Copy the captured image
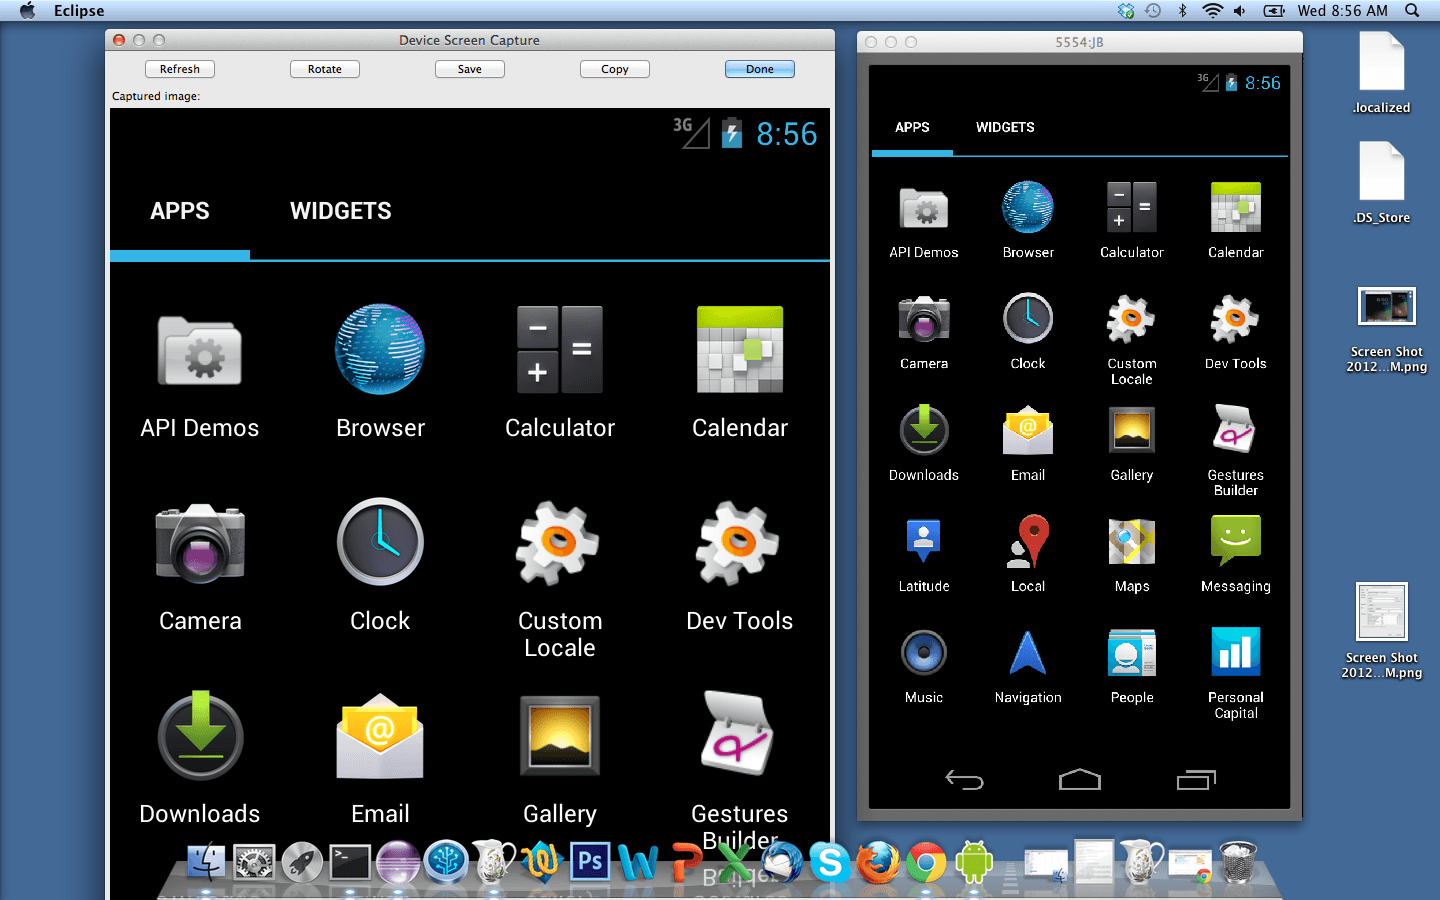This screenshot has width=1440, height=900. tap(615, 69)
